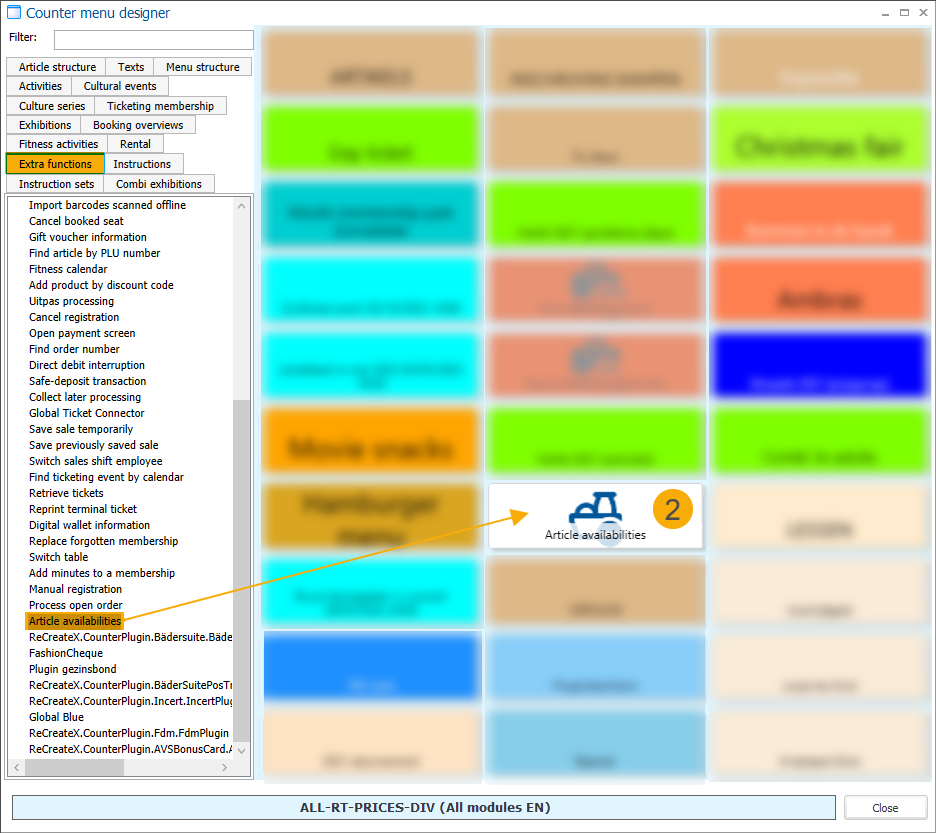Click into the Filter text field

[x=153, y=39]
